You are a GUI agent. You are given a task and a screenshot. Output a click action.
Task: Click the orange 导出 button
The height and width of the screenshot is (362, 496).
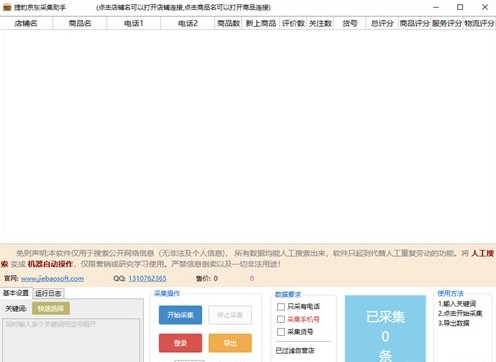[230, 343]
